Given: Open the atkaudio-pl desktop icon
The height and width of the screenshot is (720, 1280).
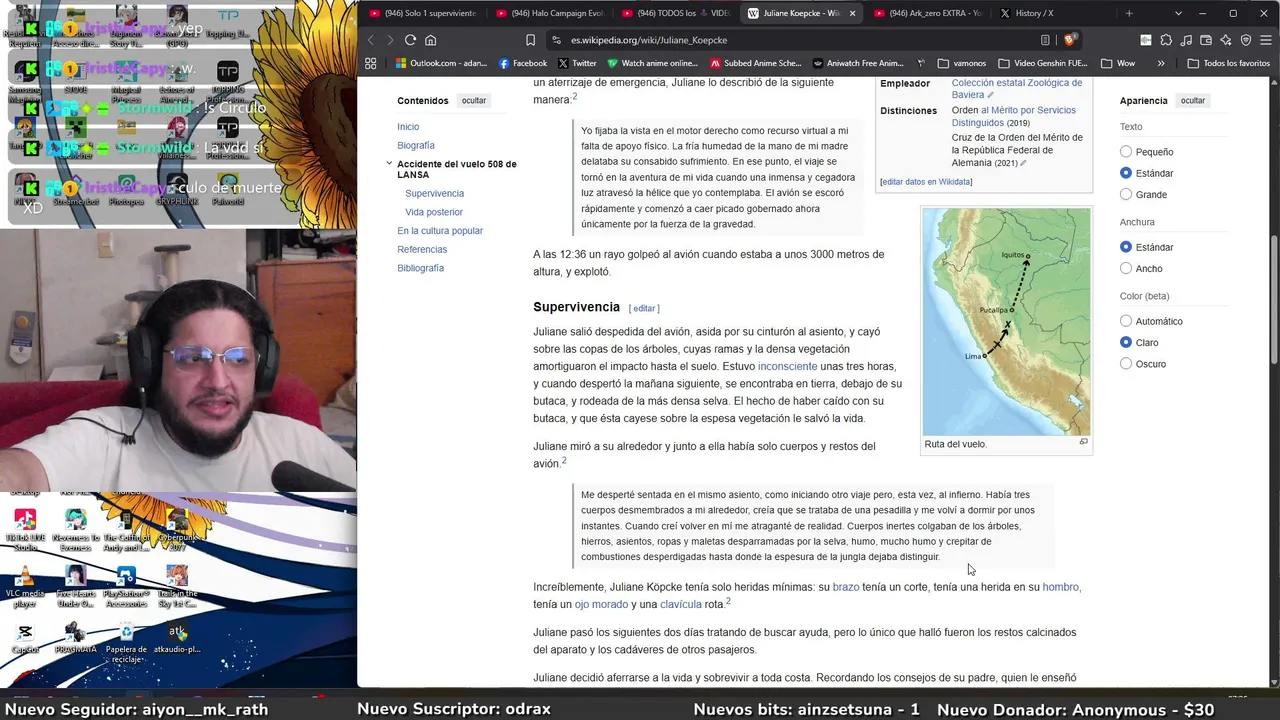Looking at the screenshot, I should pyautogui.click(x=177, y=638).
